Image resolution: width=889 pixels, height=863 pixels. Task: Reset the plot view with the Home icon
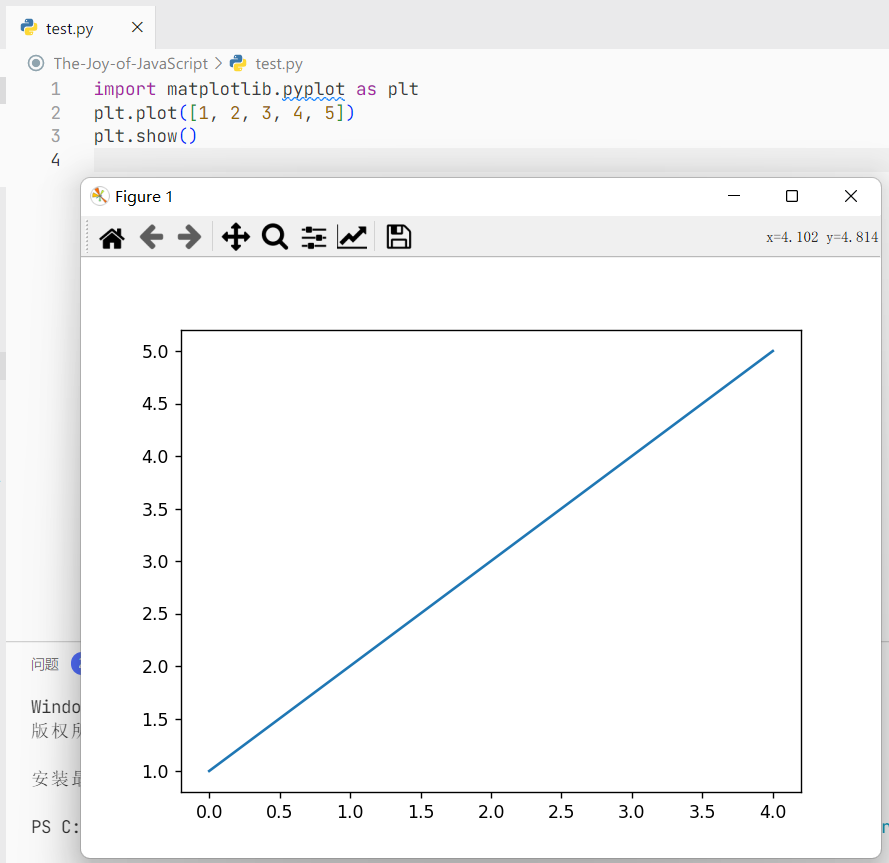coord(111,237)
